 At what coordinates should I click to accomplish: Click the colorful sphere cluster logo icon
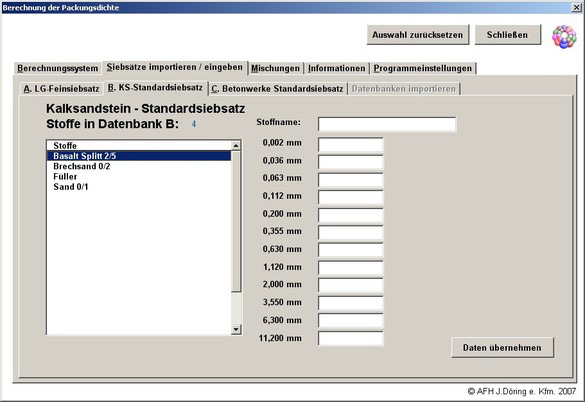pos(564,37)
